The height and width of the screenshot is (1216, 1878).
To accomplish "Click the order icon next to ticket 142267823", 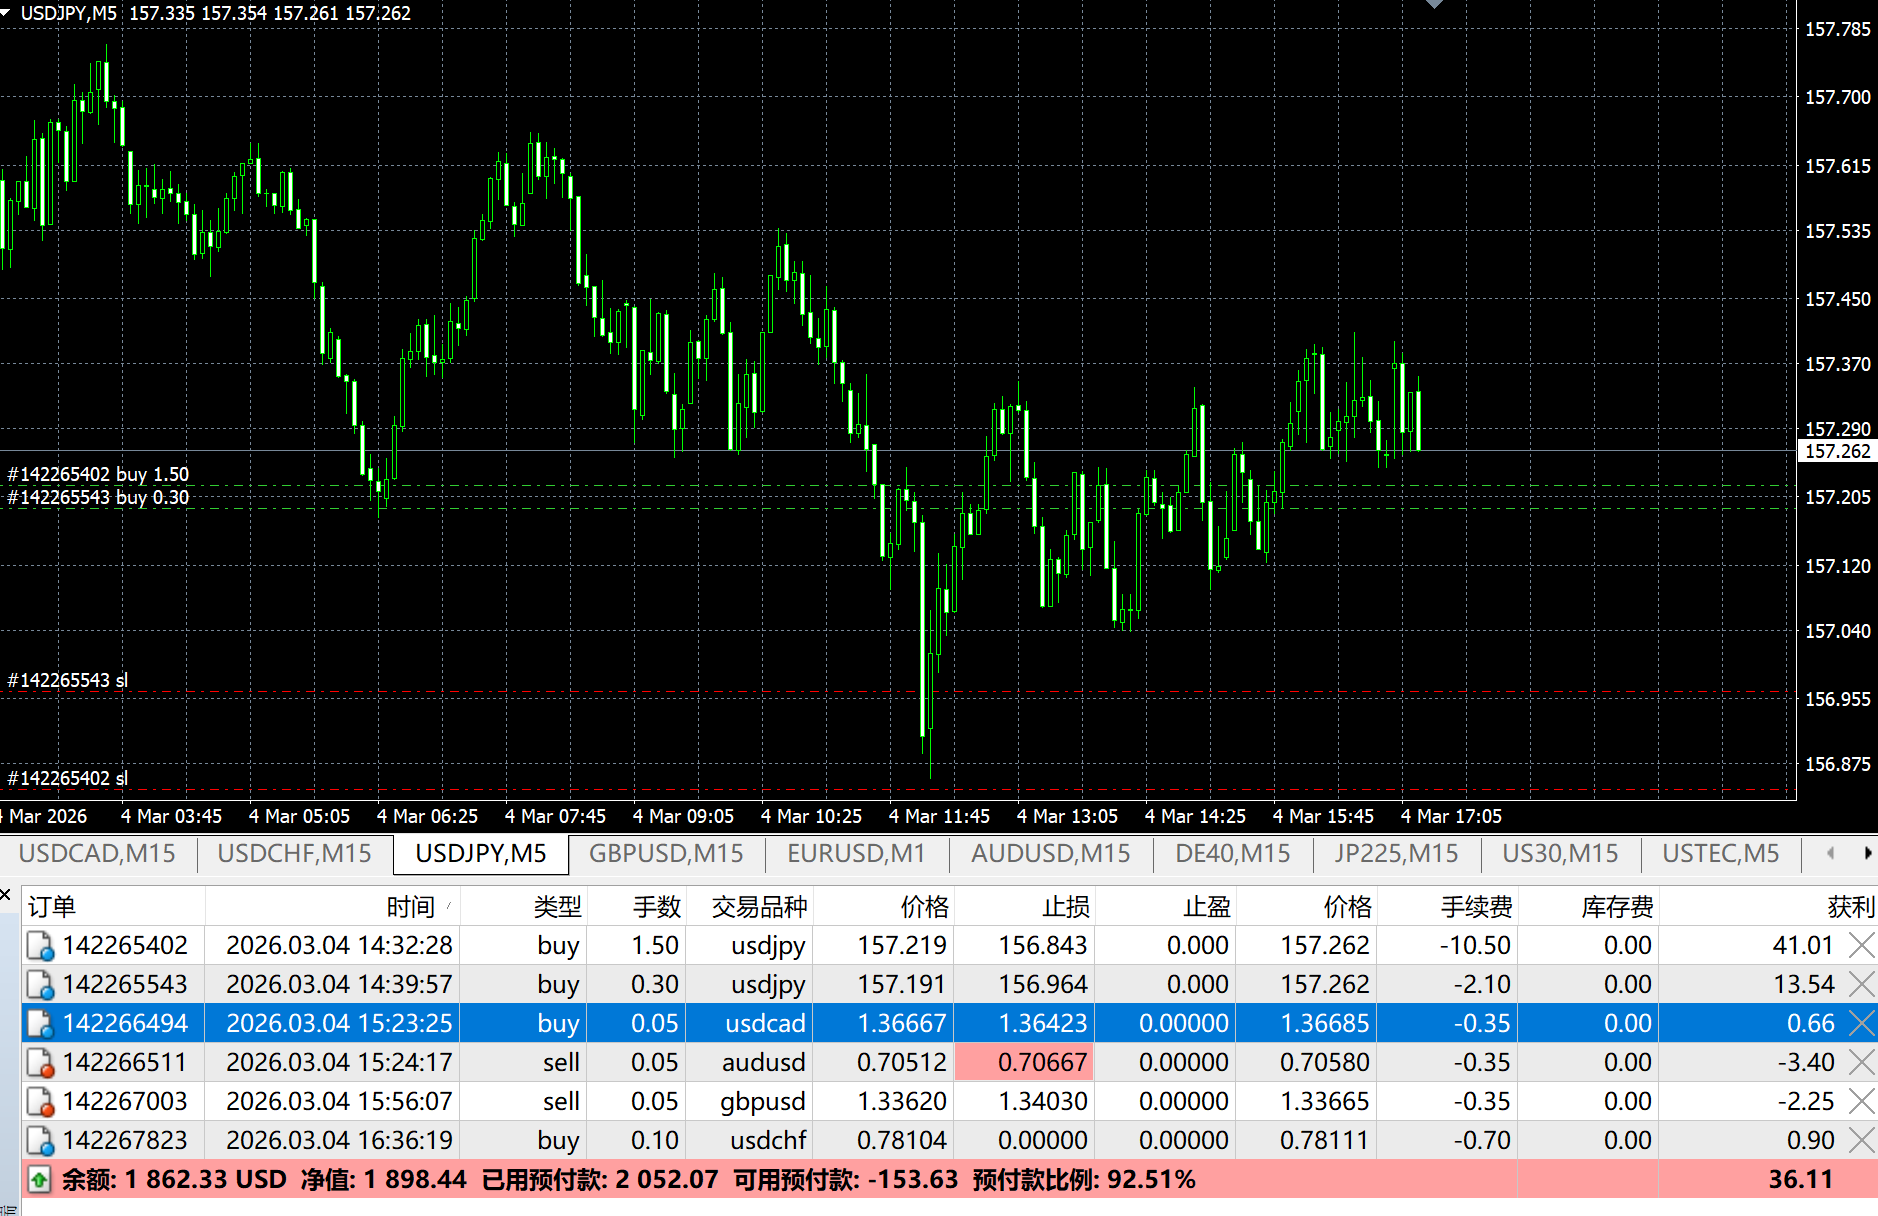I will 40,1141.
